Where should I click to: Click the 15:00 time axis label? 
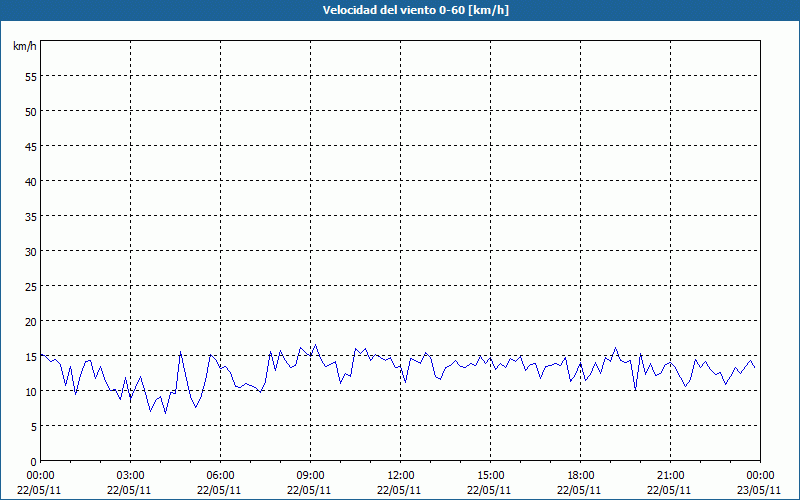[x=490, y=476]
